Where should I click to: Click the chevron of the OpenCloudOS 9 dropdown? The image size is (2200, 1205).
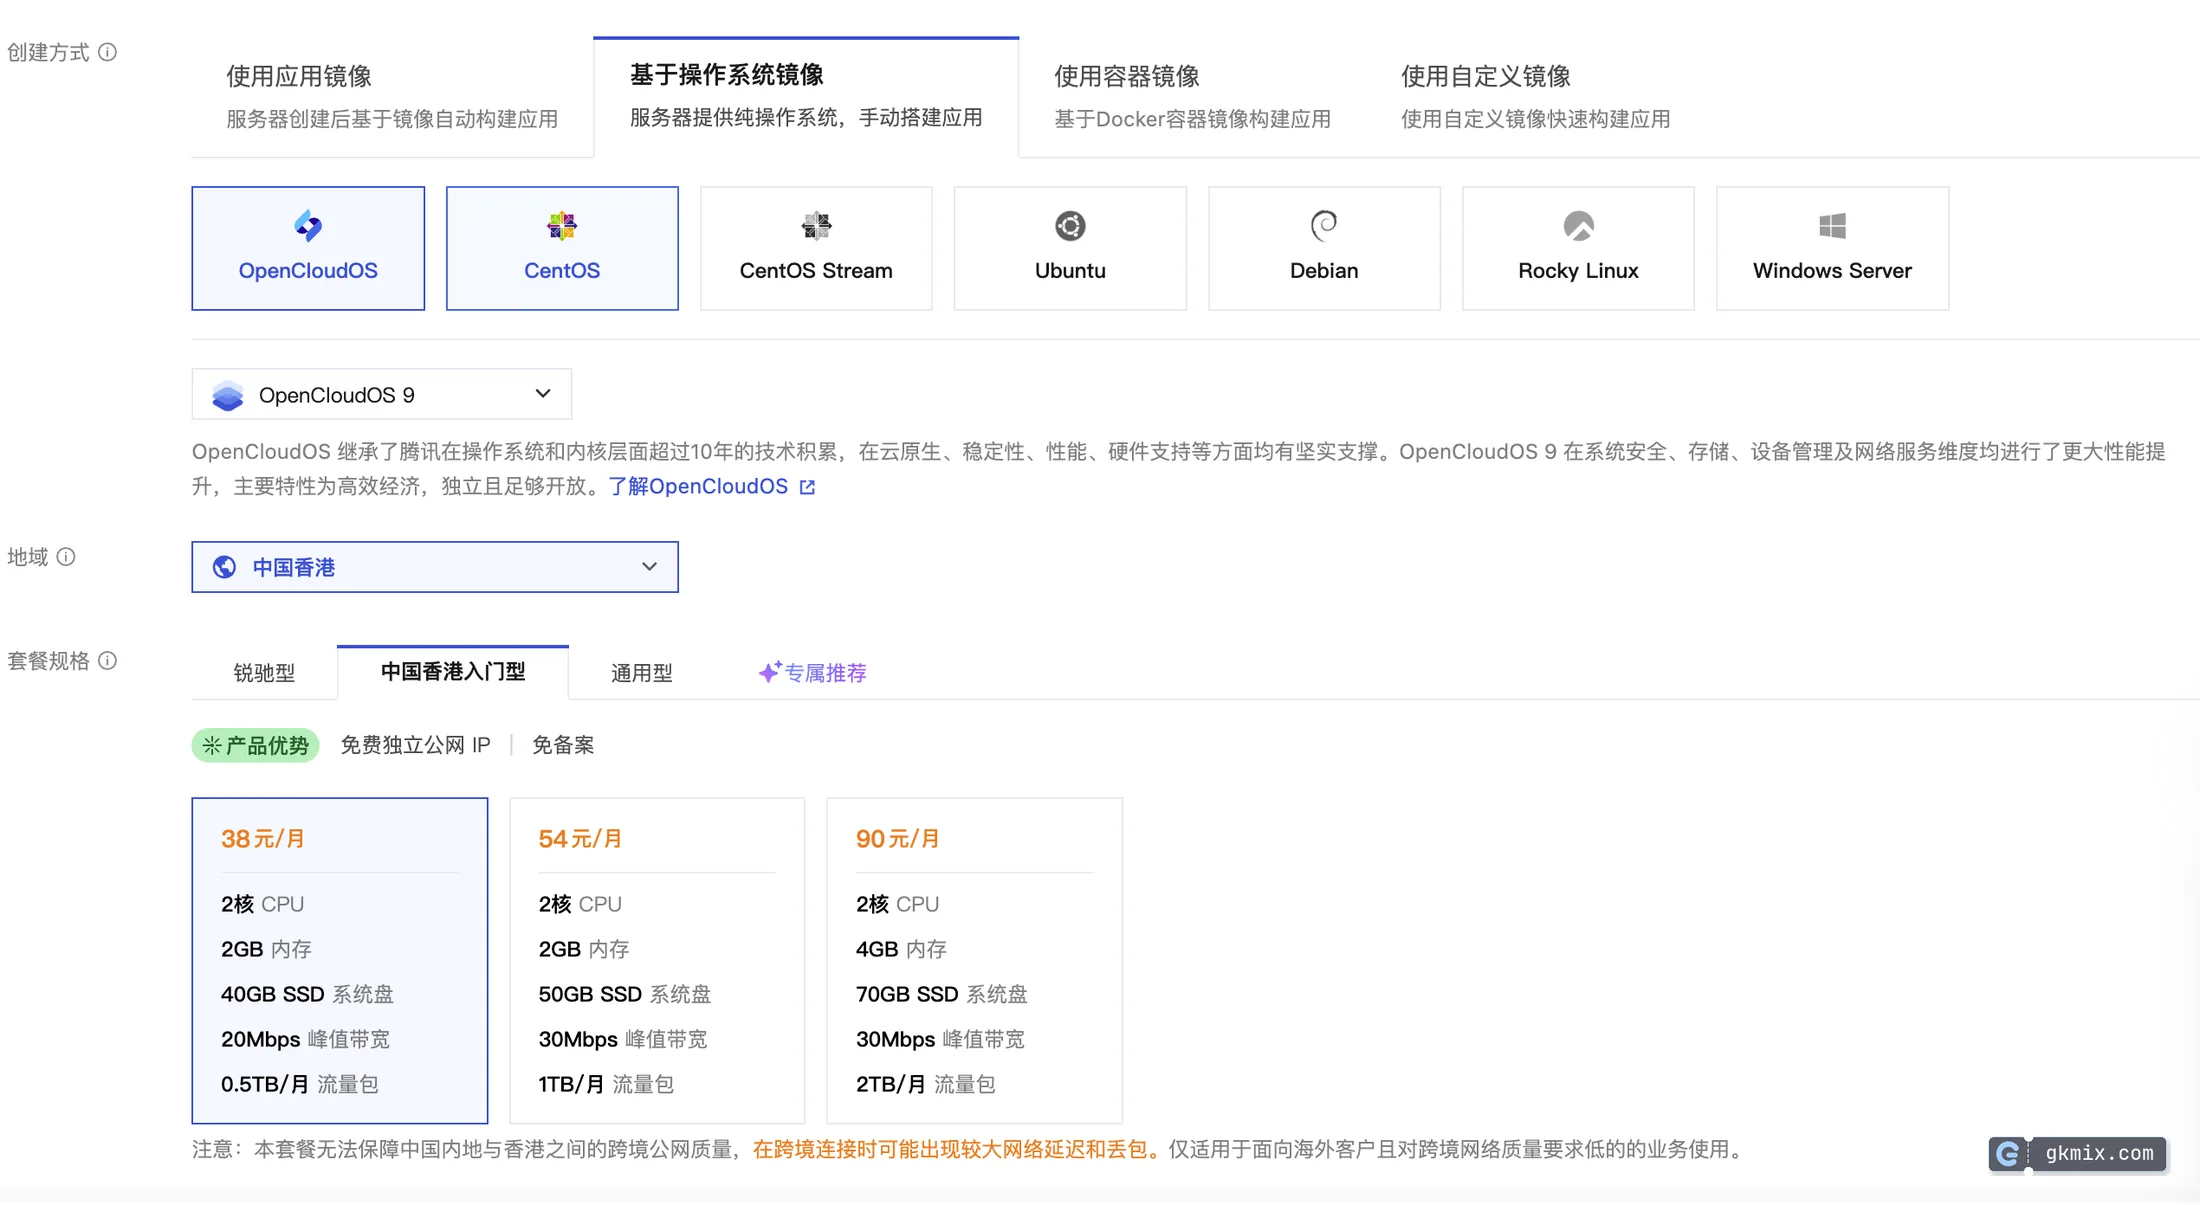click(x=543, y=394)
